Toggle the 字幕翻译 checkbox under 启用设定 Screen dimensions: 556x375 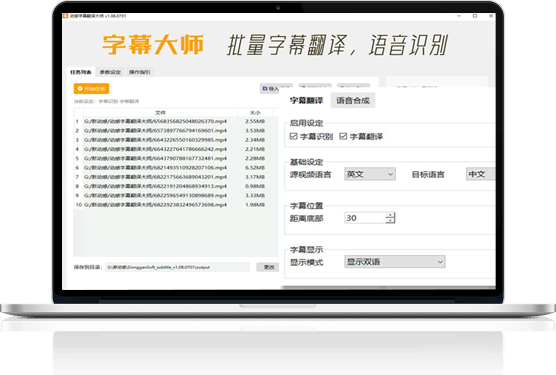343,136
